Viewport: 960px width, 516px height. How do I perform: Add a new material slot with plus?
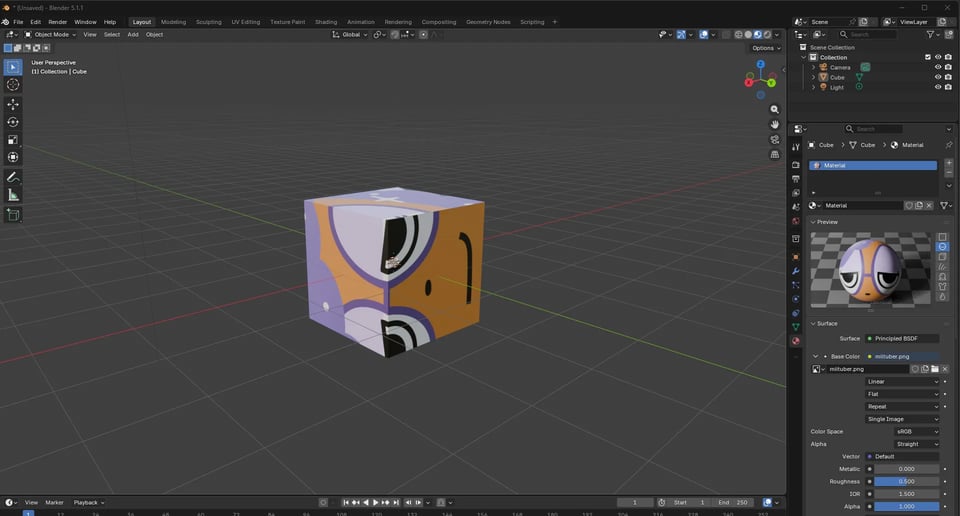point(948,163)
